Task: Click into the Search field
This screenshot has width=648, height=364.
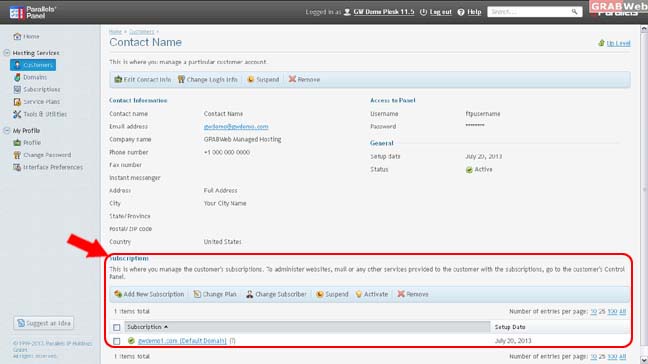Action: click(x=529, y=12)
